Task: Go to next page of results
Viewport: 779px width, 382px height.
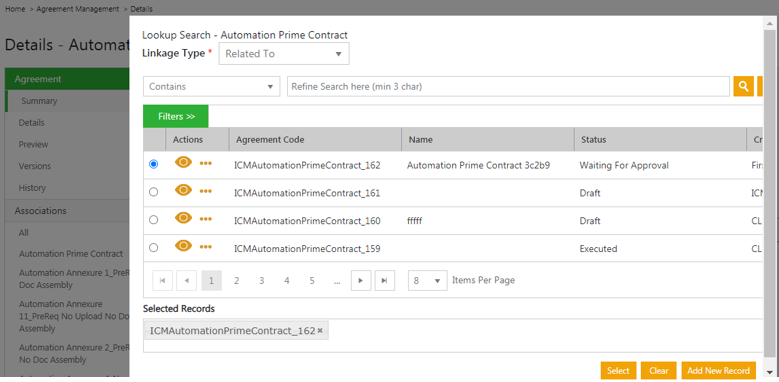Action: (x=361, y=281)
